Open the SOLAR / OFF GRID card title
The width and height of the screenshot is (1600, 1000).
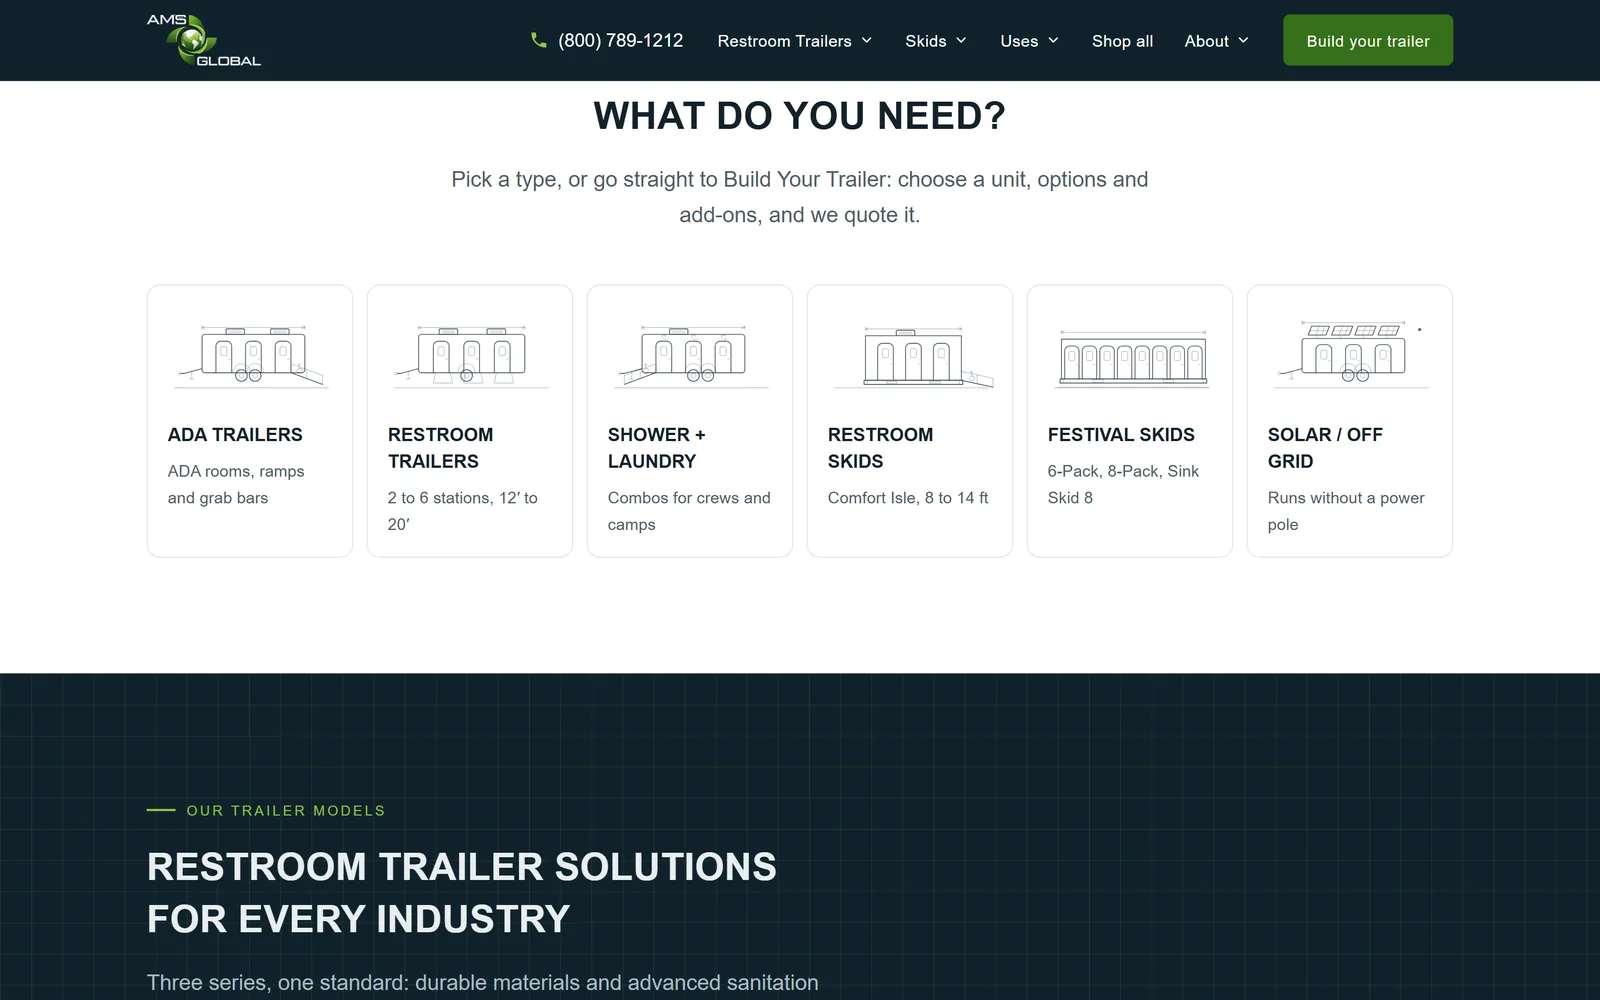[1325, 448]
